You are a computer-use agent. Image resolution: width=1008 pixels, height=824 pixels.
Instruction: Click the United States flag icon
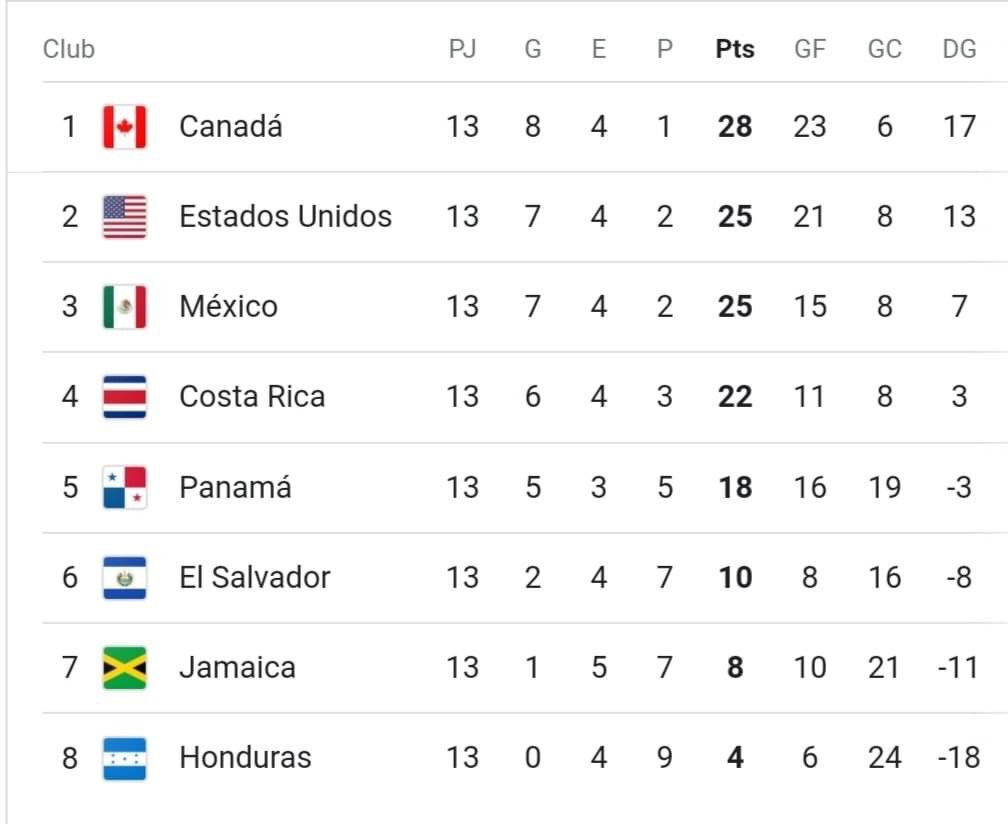click(x=125, y=217)
